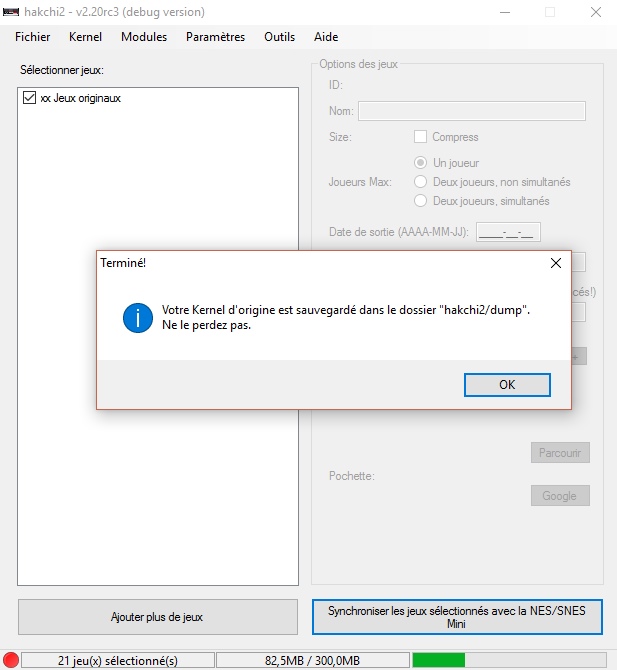Click the dialog message about hakchi2/dump
Screen dimensions: 617x670
pos(346,317)
